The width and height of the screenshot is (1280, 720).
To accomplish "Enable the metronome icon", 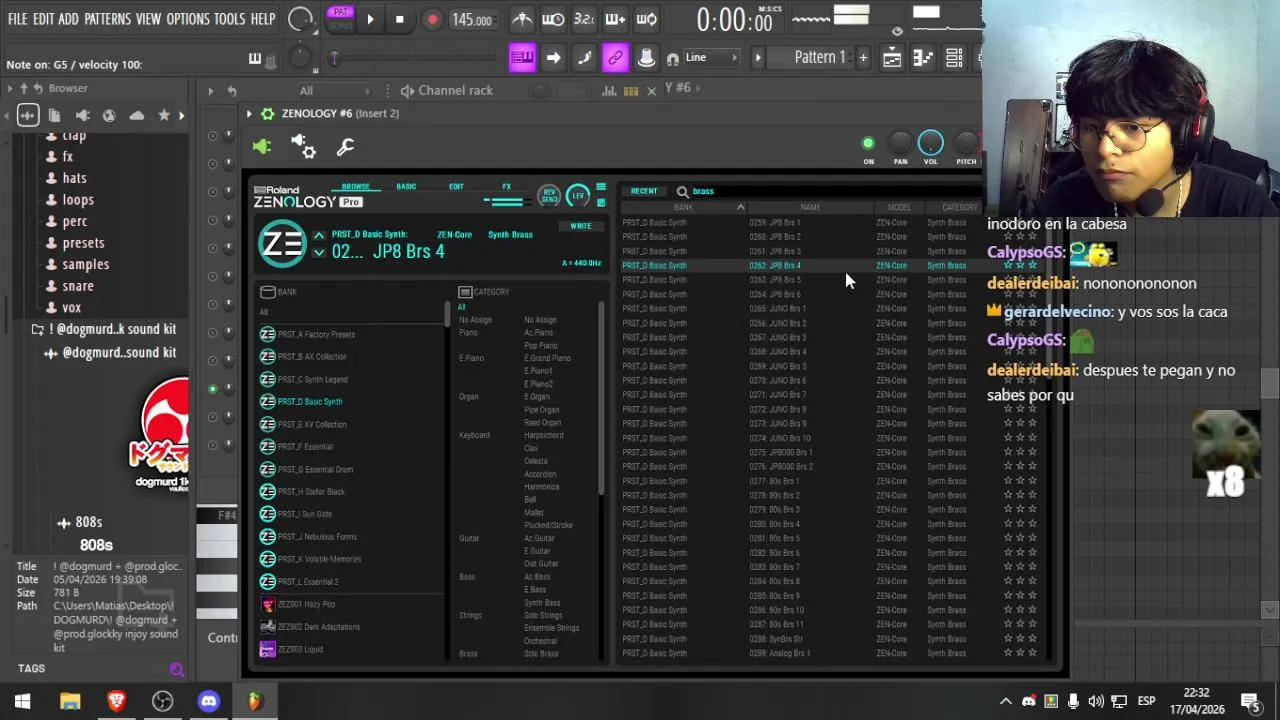I will coord(522,19).
